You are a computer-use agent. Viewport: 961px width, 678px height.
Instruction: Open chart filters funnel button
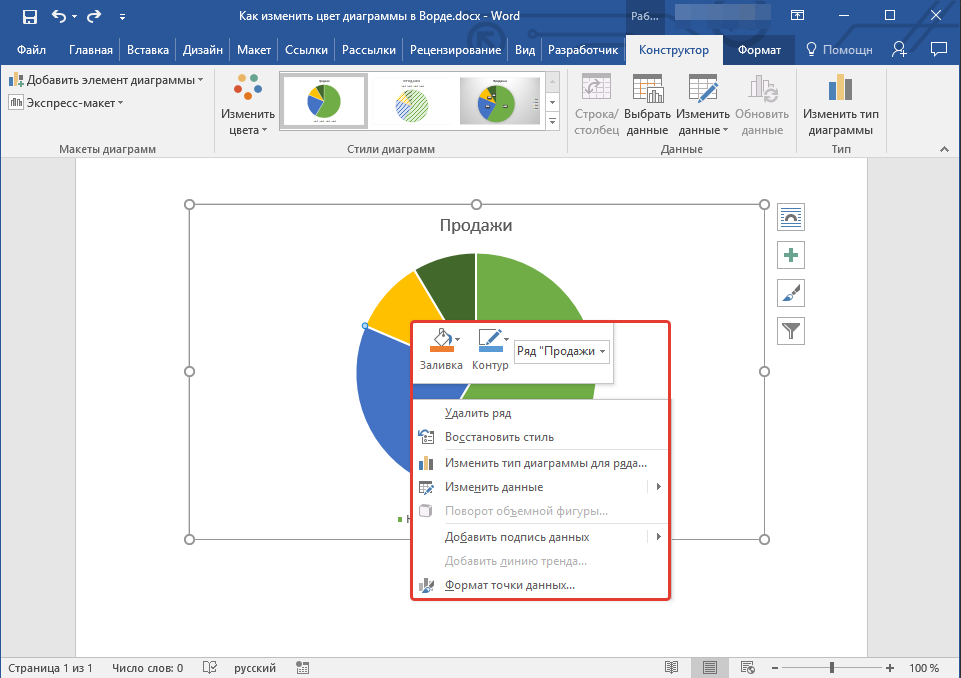tap(791, 332)
